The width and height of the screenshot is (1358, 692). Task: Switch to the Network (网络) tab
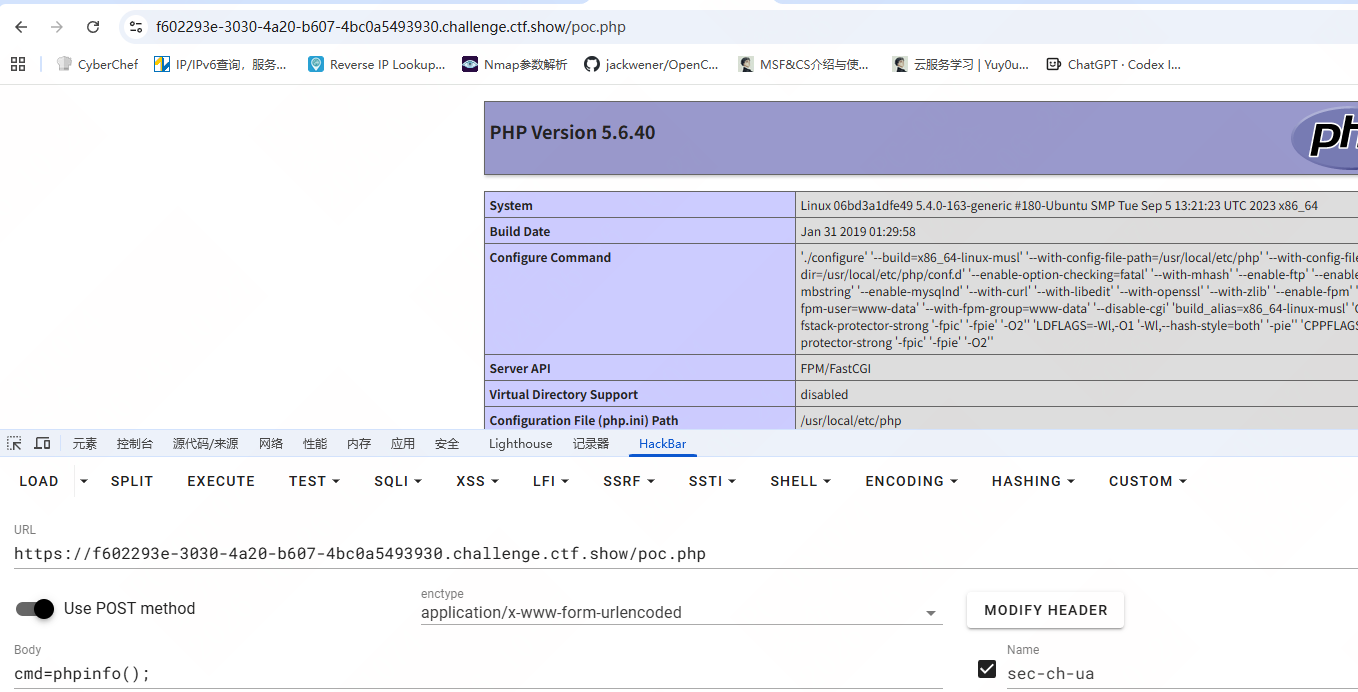[x=271, y=444]
